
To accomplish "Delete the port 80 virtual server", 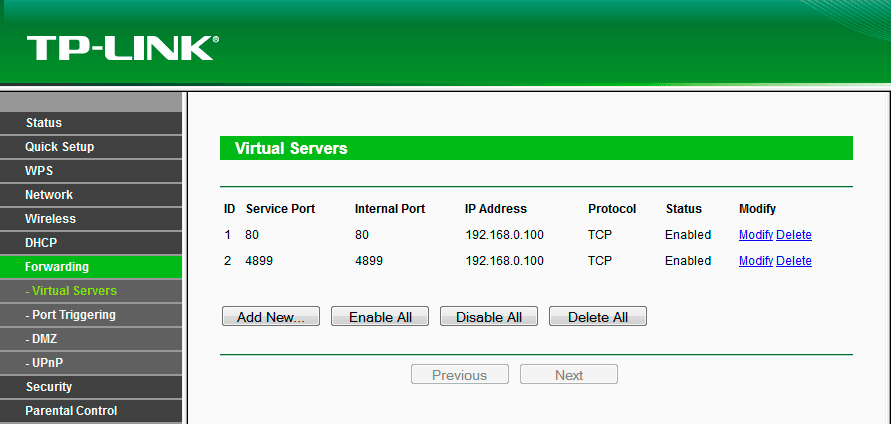I will point(794,235).
